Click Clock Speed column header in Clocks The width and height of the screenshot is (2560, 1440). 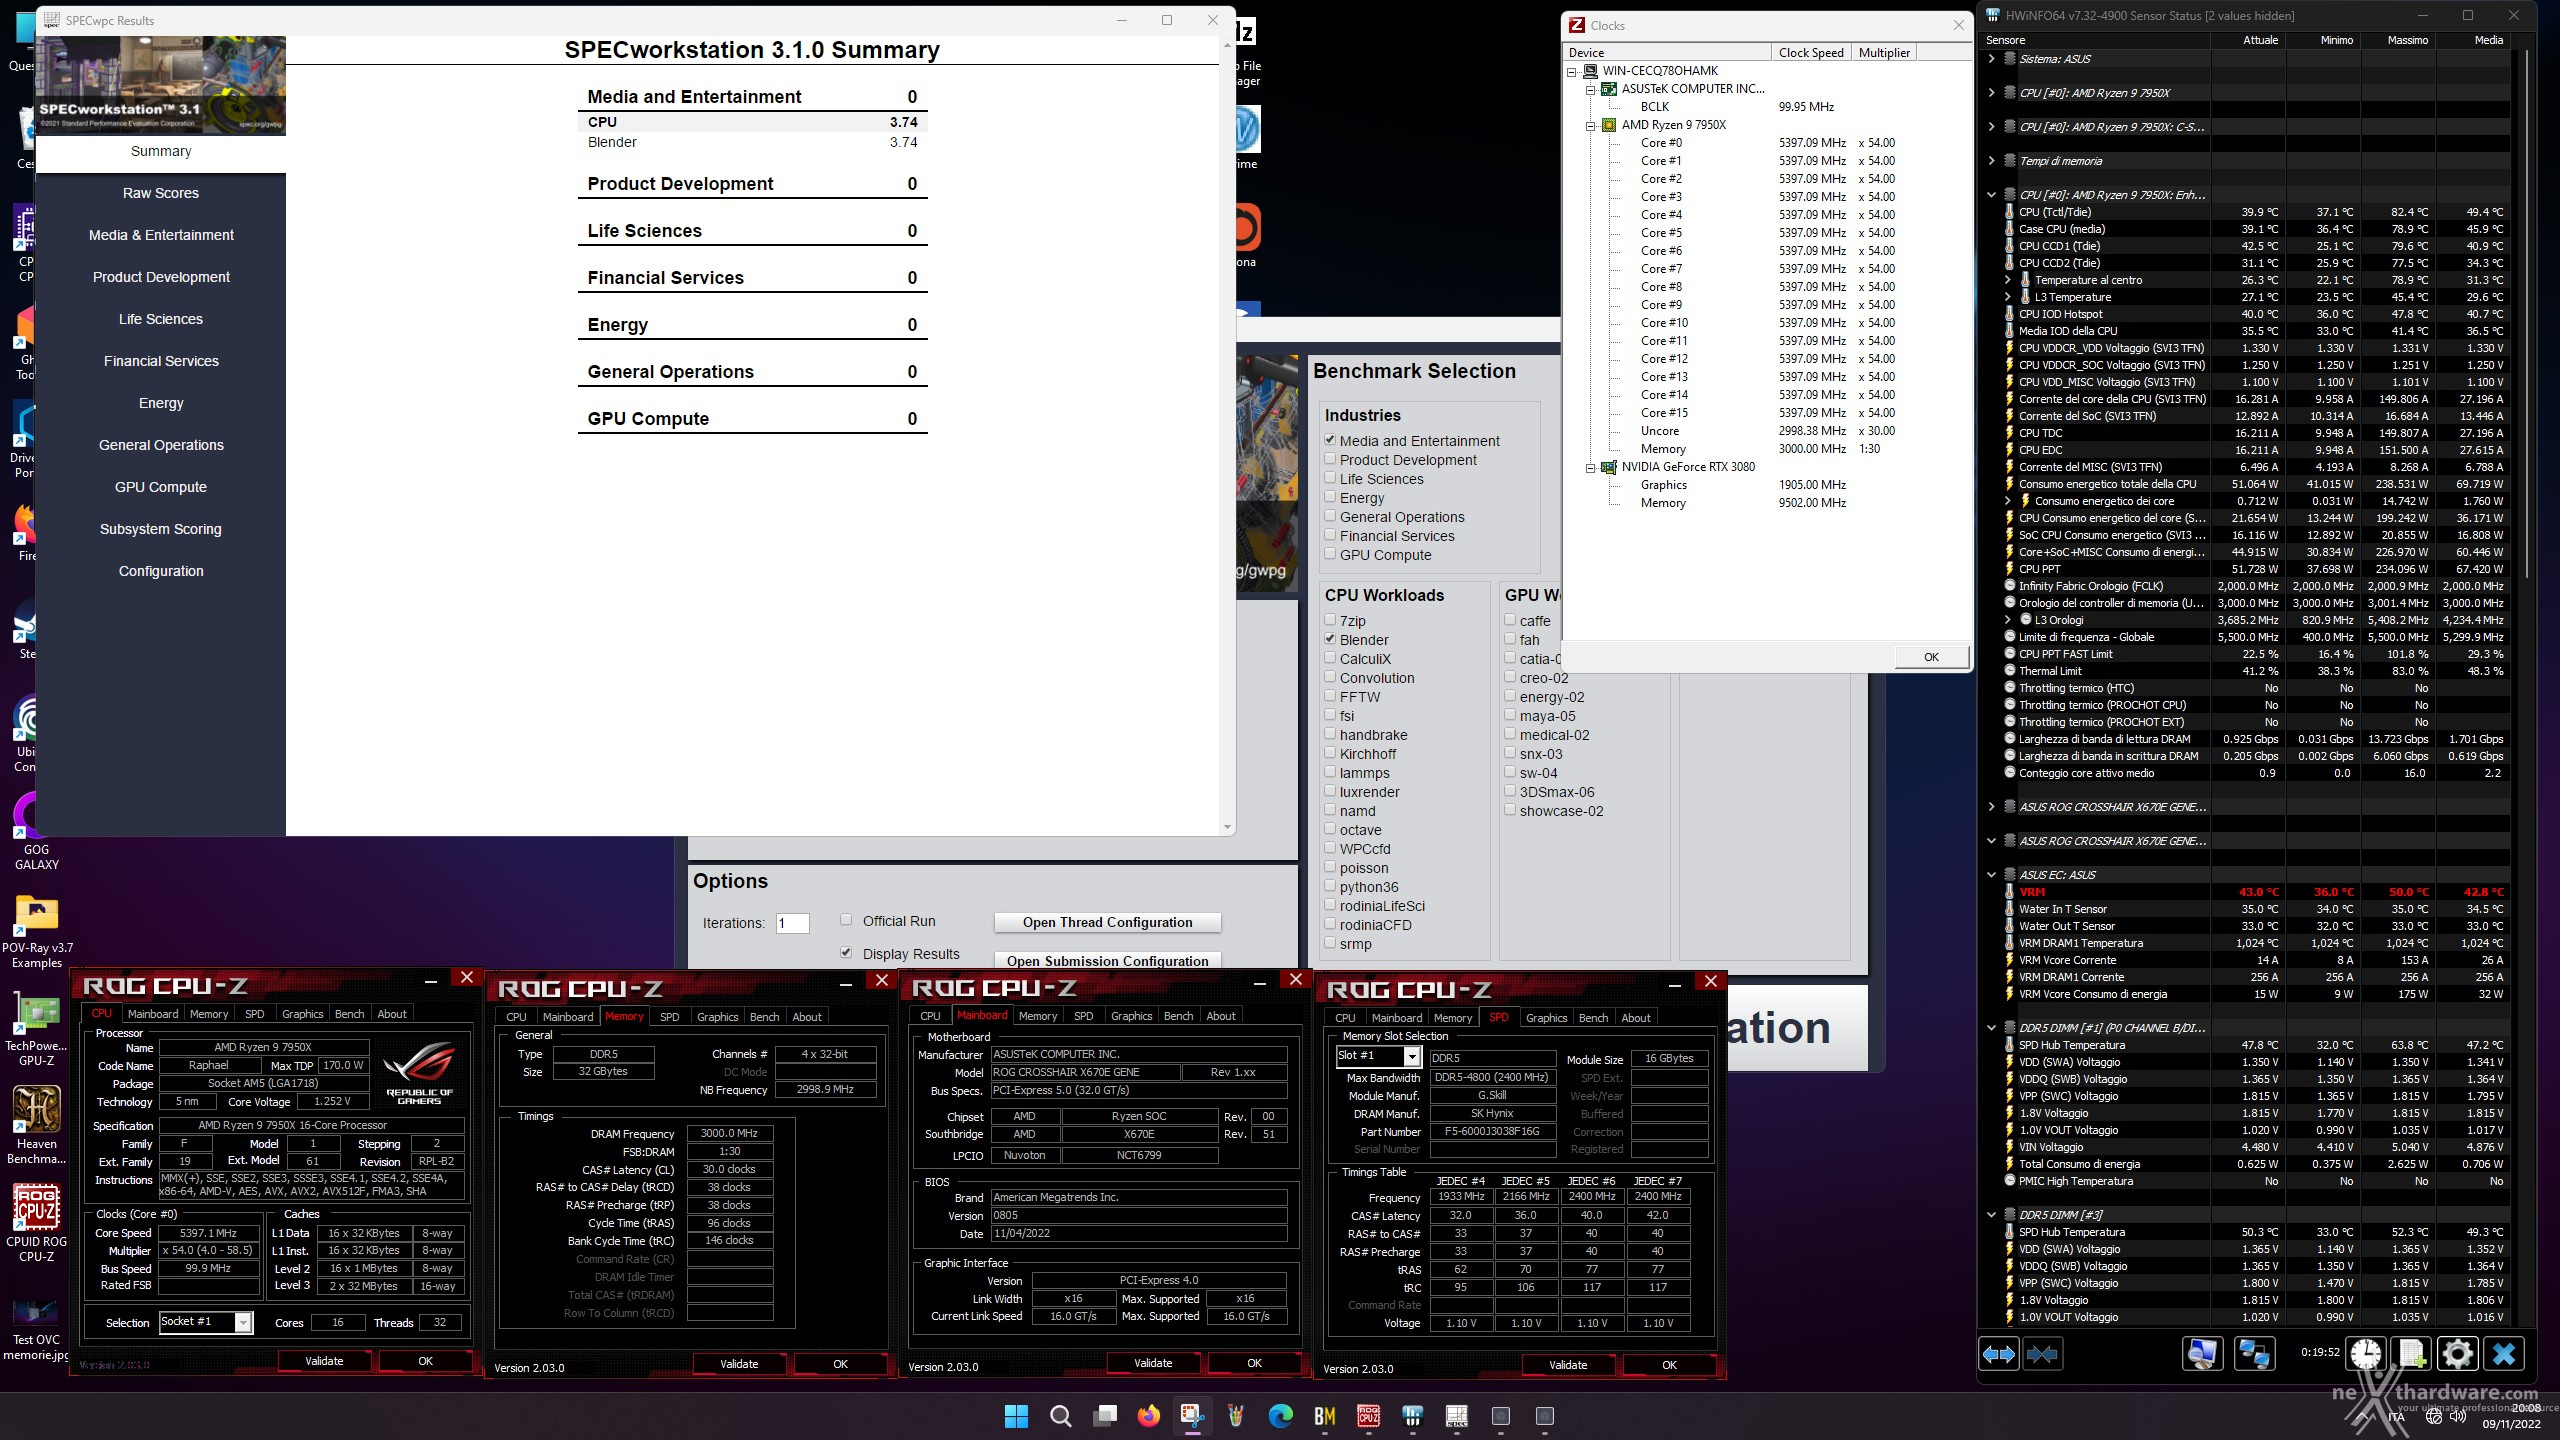click(x=1810, y=52)
